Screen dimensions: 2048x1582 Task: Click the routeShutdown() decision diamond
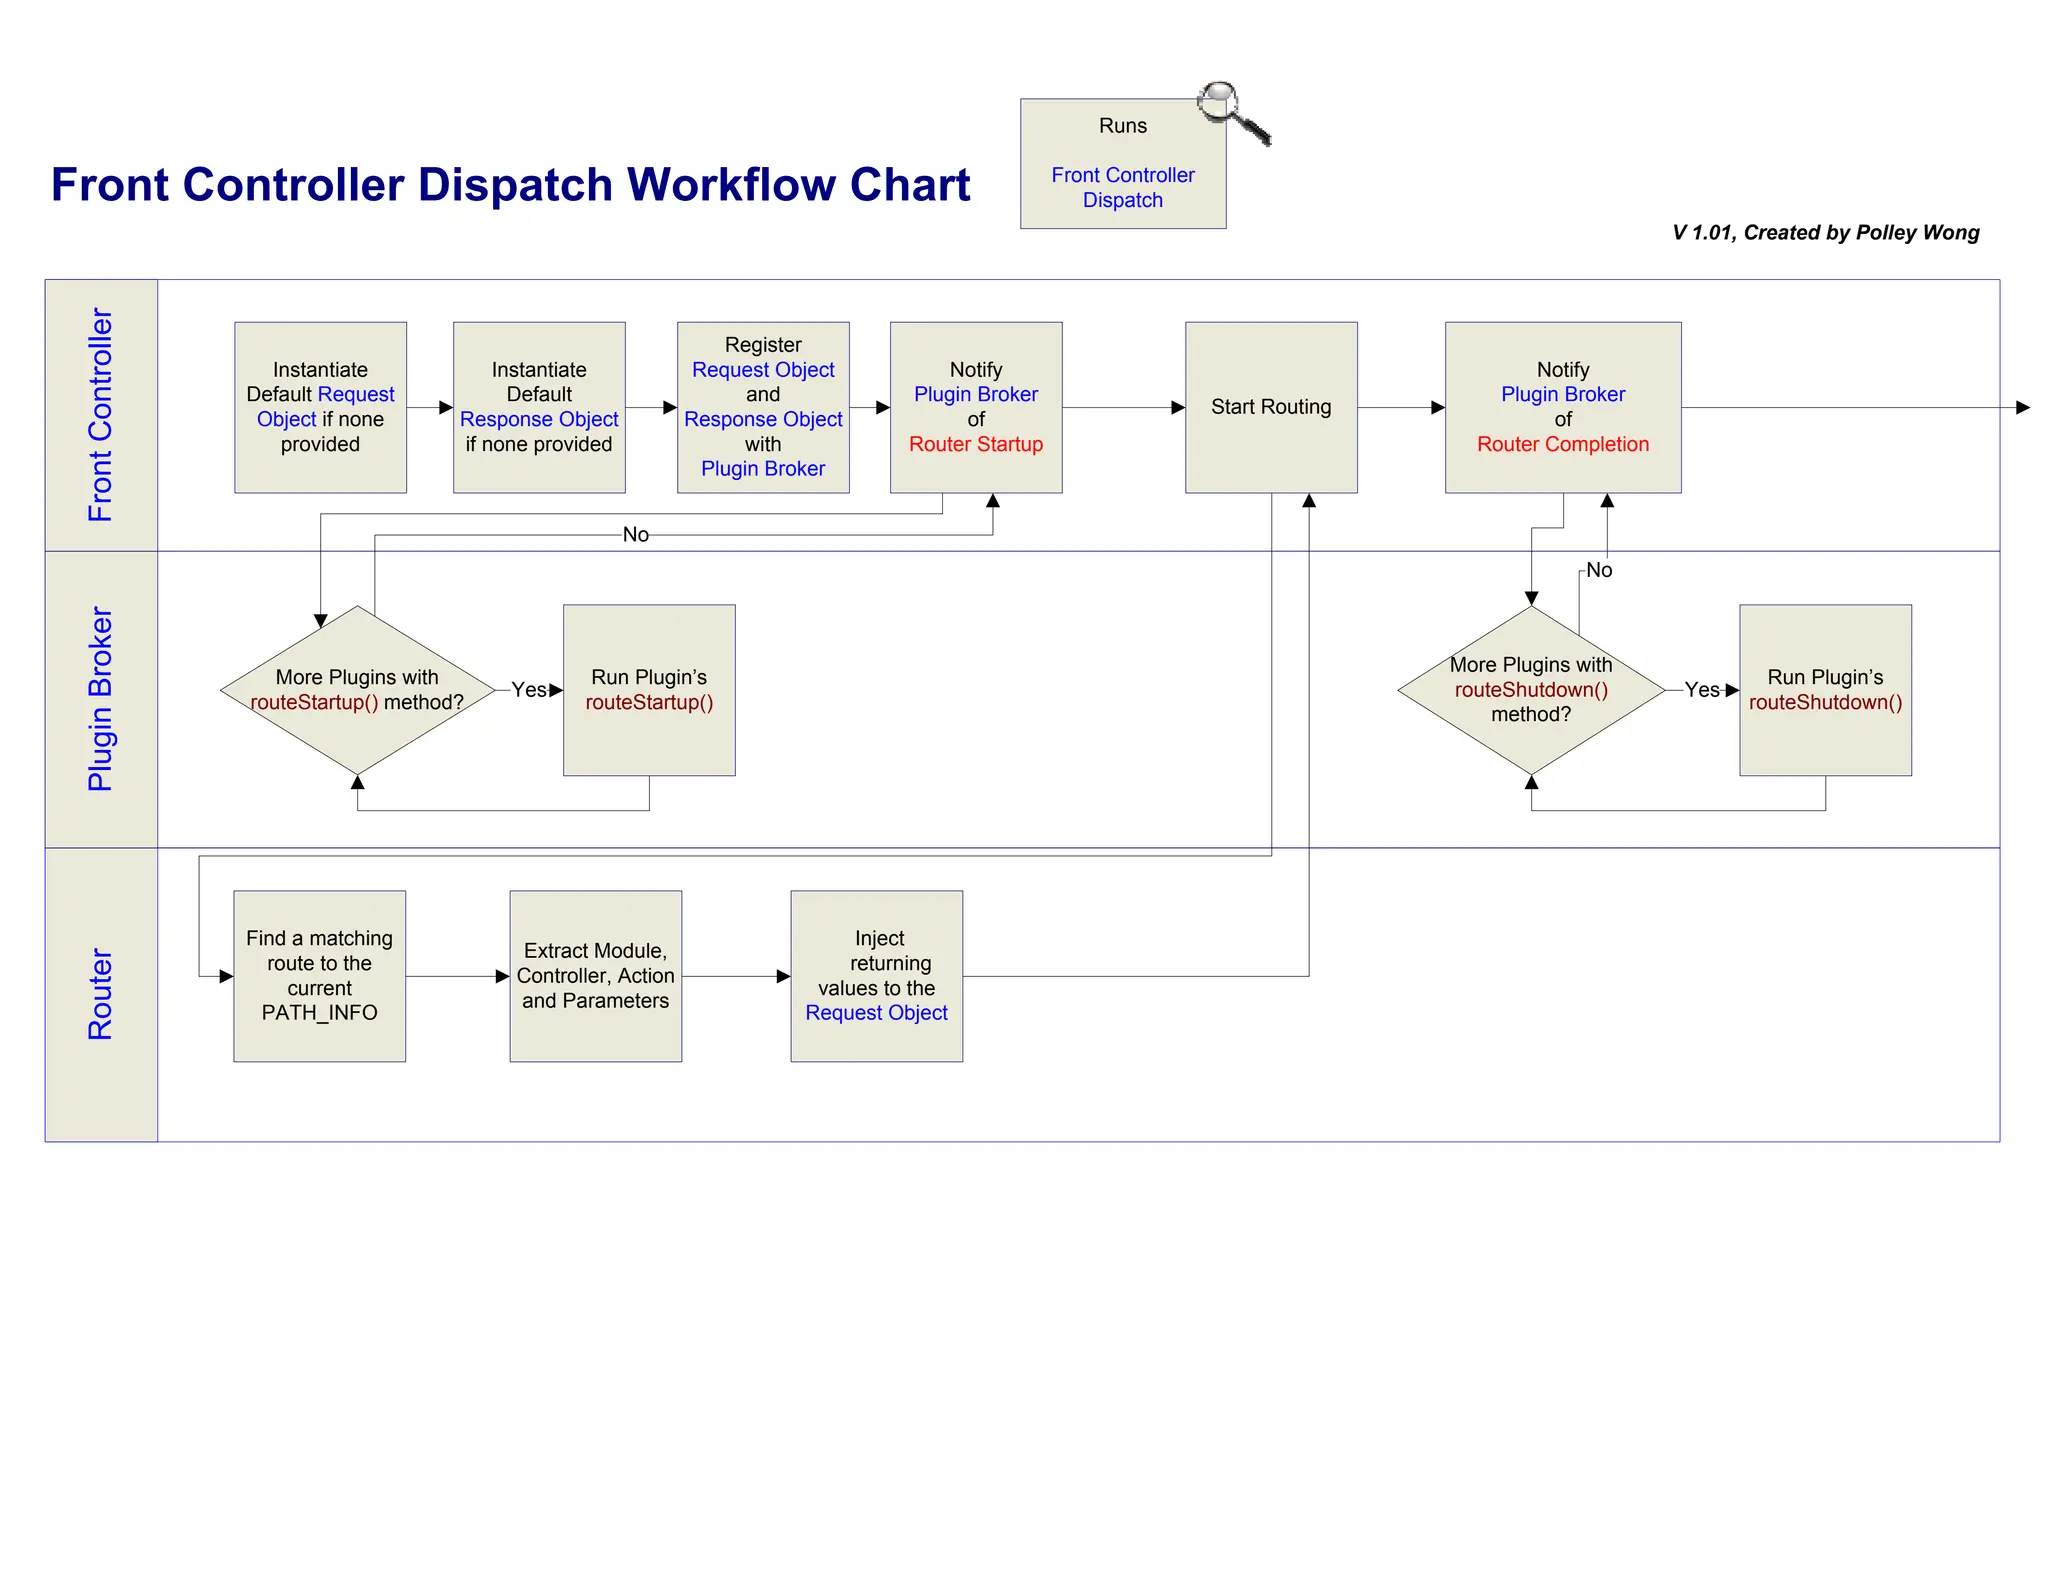coord(1530,690)
